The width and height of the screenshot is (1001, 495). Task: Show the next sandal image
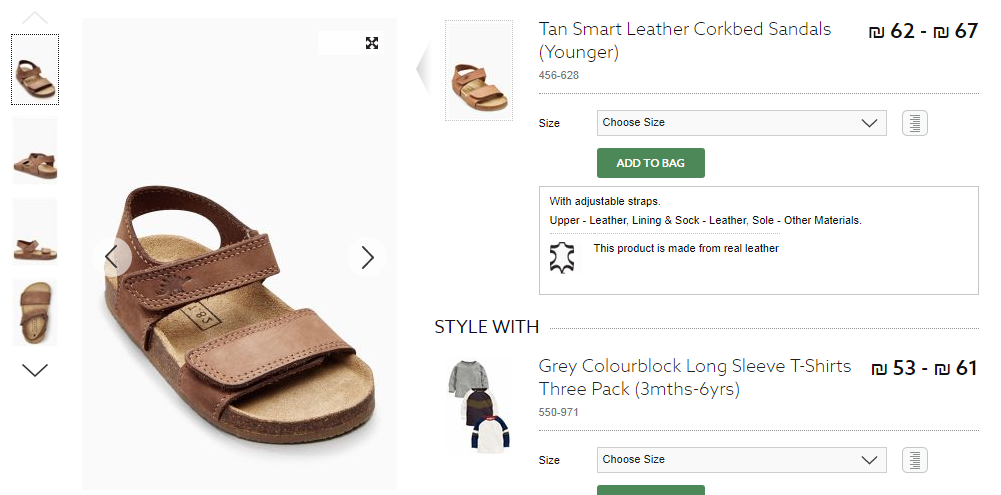click(x=367, y=257)
